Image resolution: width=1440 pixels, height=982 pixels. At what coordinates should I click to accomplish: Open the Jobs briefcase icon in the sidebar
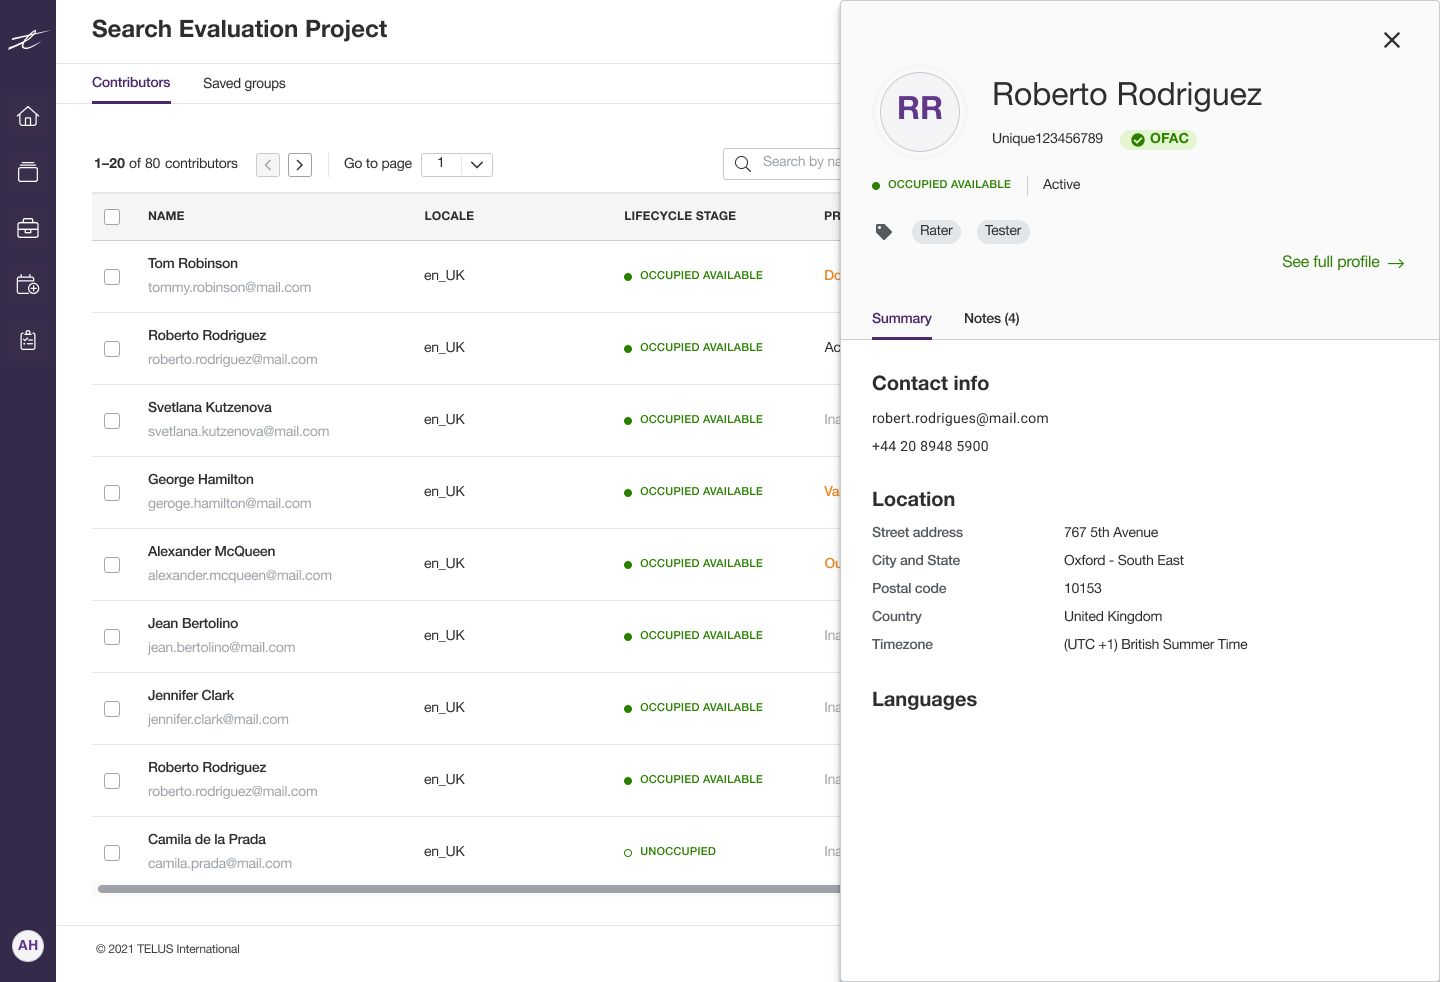click(28, 227)
